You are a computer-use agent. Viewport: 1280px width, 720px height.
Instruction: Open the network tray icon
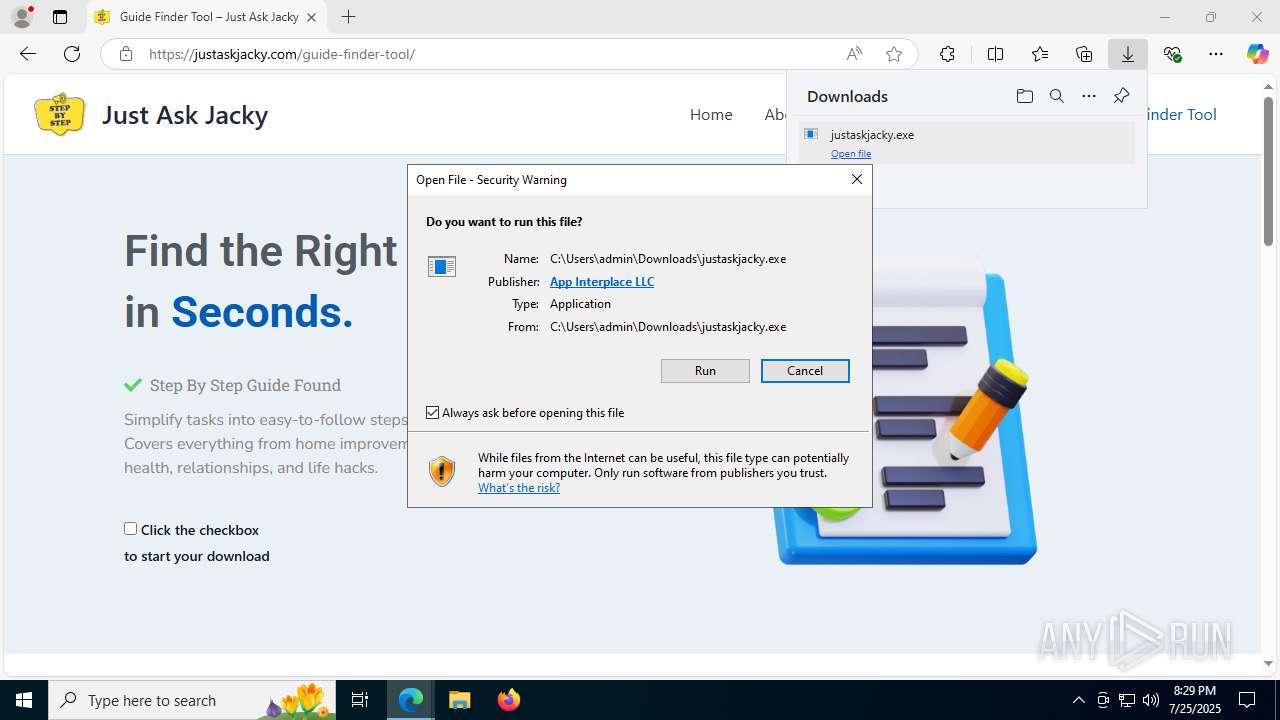1127,700
